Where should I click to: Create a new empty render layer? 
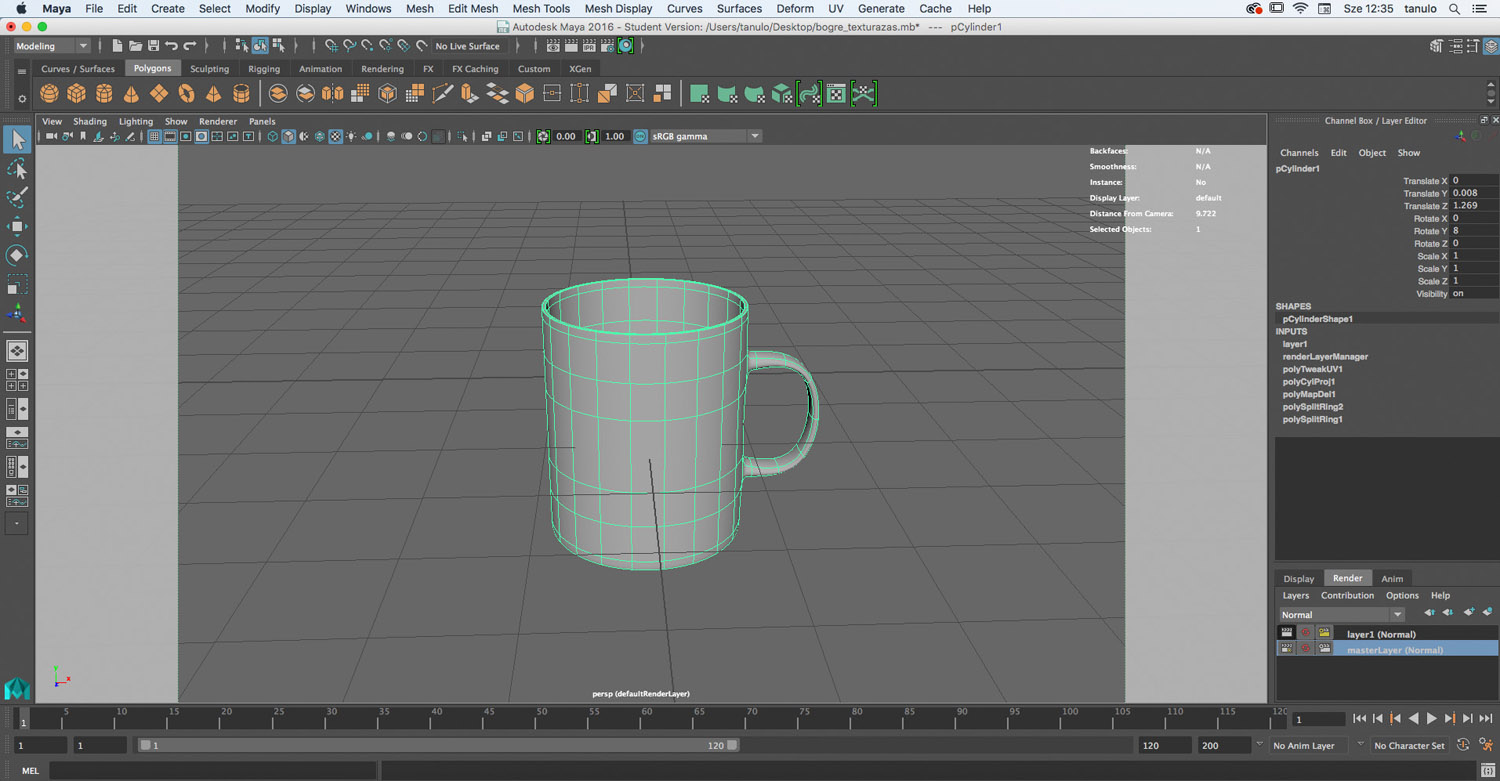point(1468,612)
